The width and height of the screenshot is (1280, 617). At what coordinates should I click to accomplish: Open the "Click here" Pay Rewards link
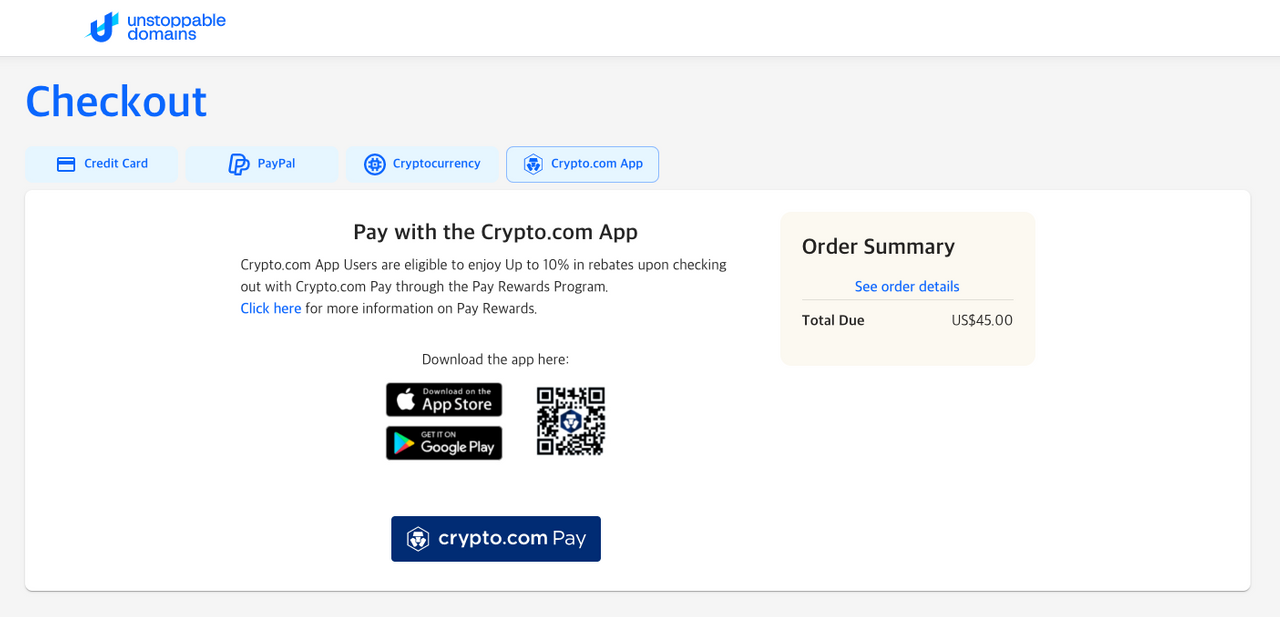click(270, 309)
